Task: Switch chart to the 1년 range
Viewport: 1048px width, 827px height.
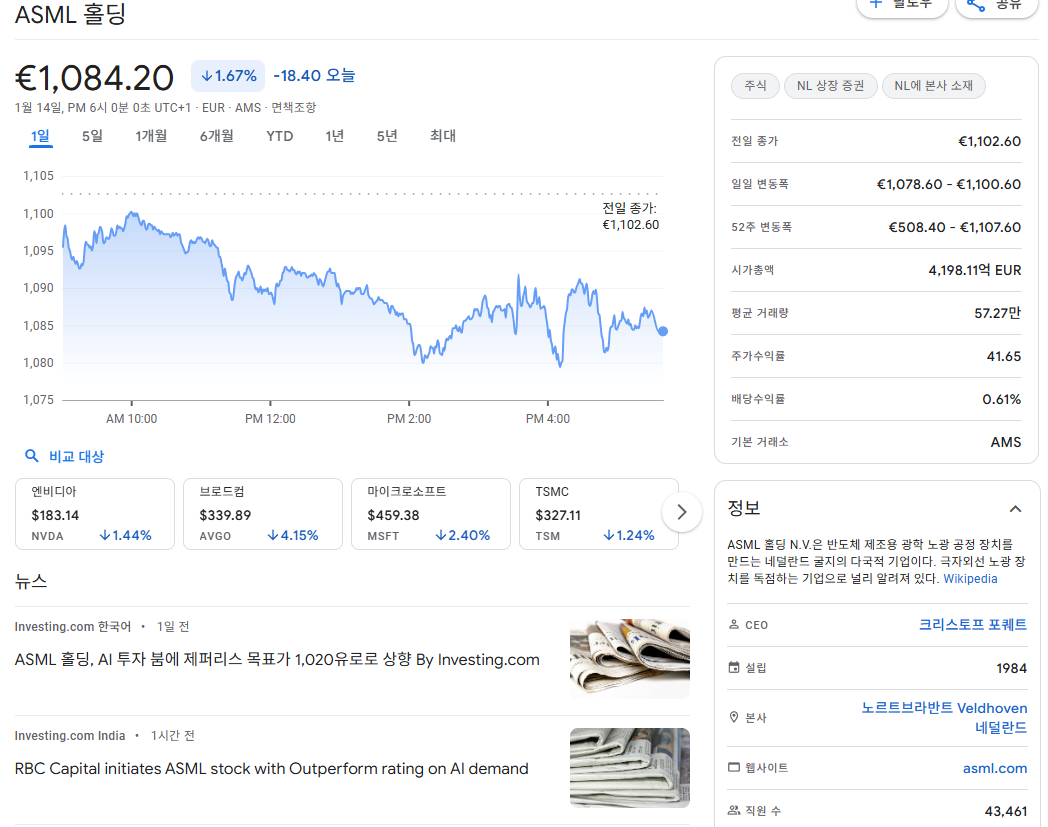Action: 334,136
